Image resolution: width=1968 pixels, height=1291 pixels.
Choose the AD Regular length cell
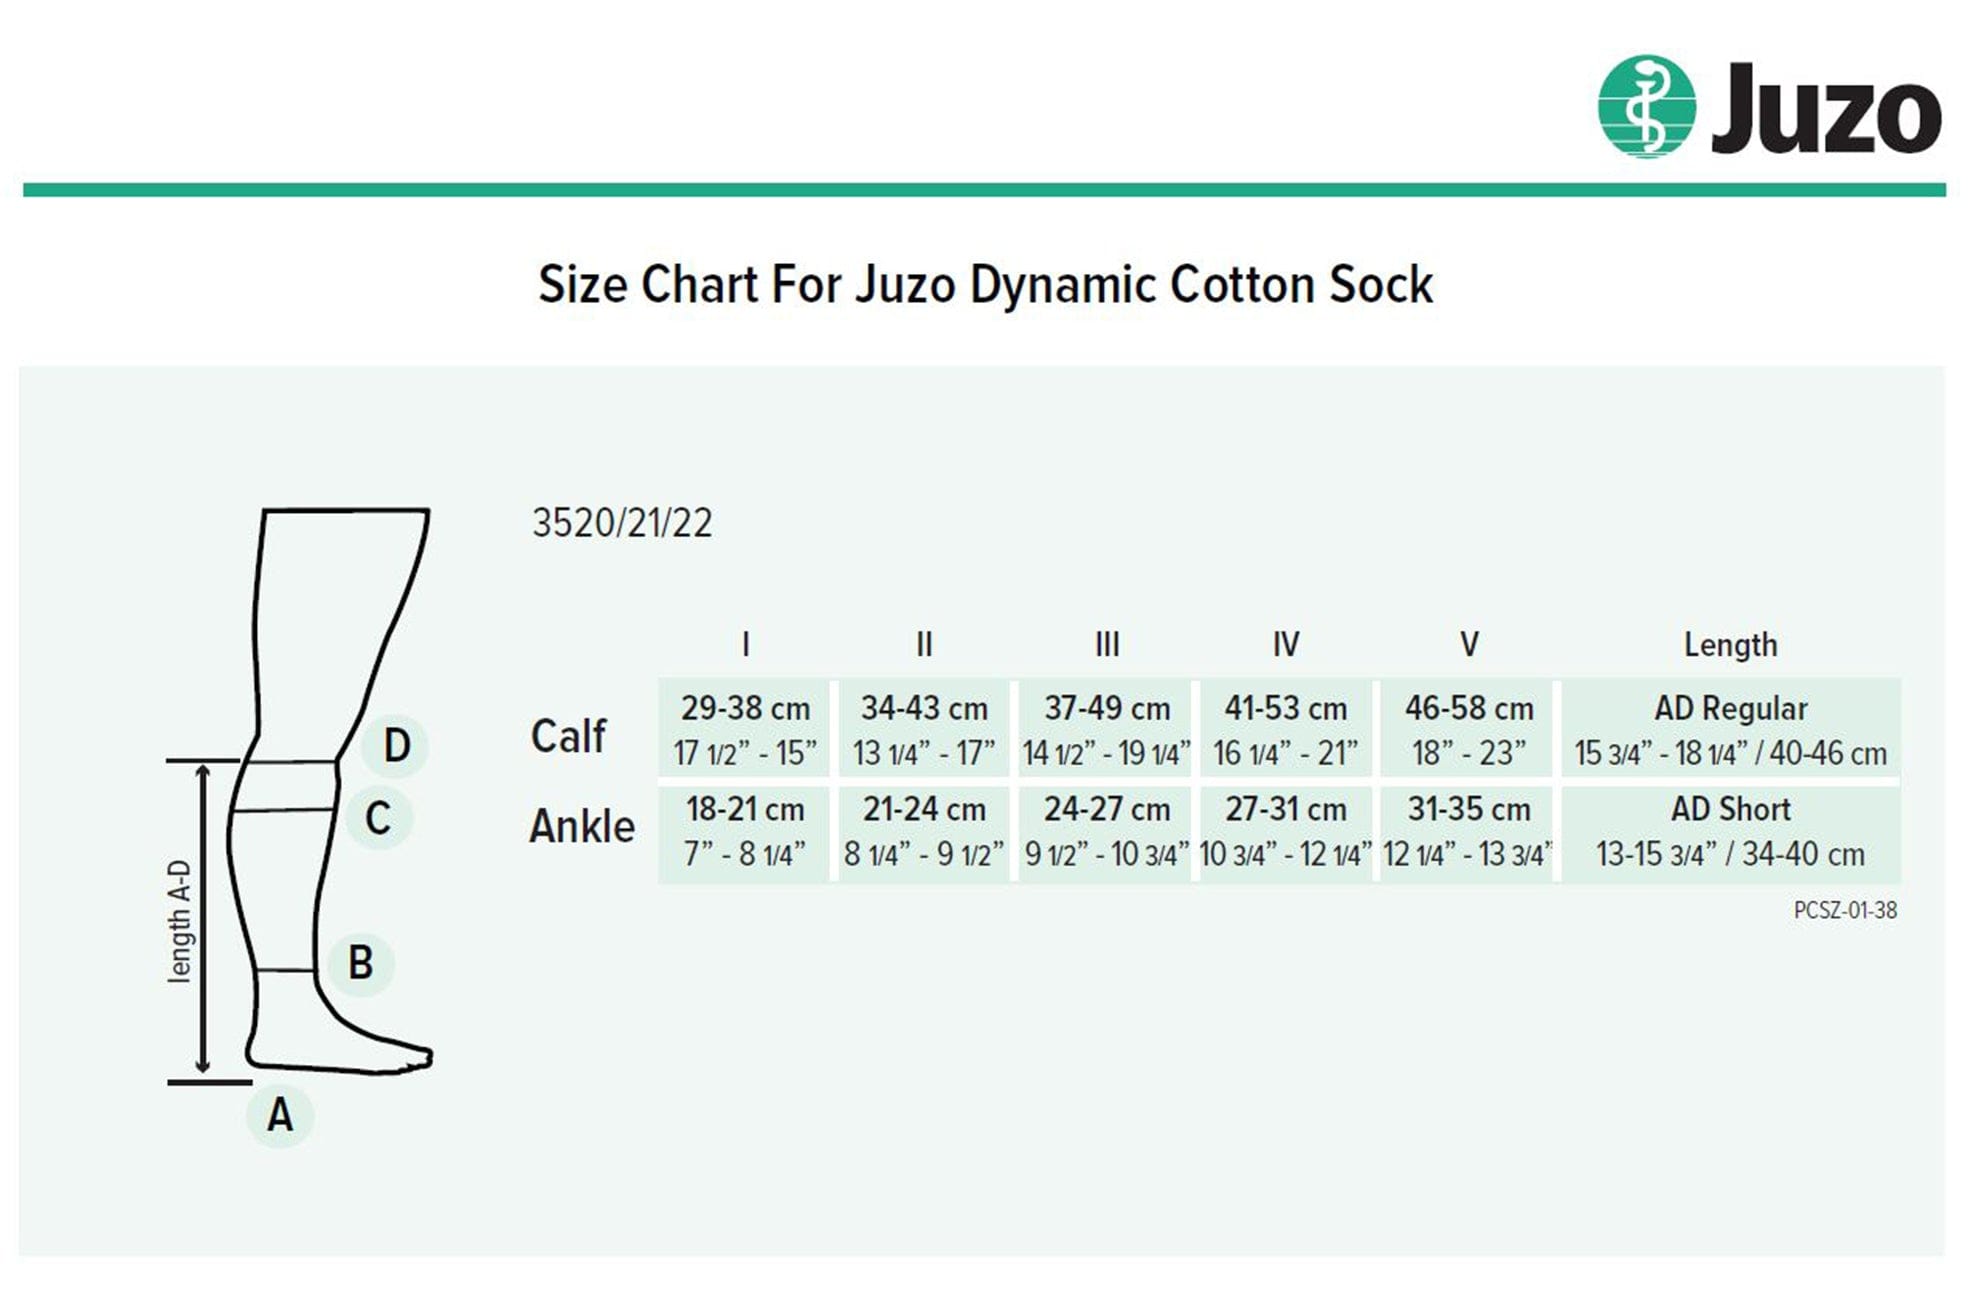click(1731, 728)
